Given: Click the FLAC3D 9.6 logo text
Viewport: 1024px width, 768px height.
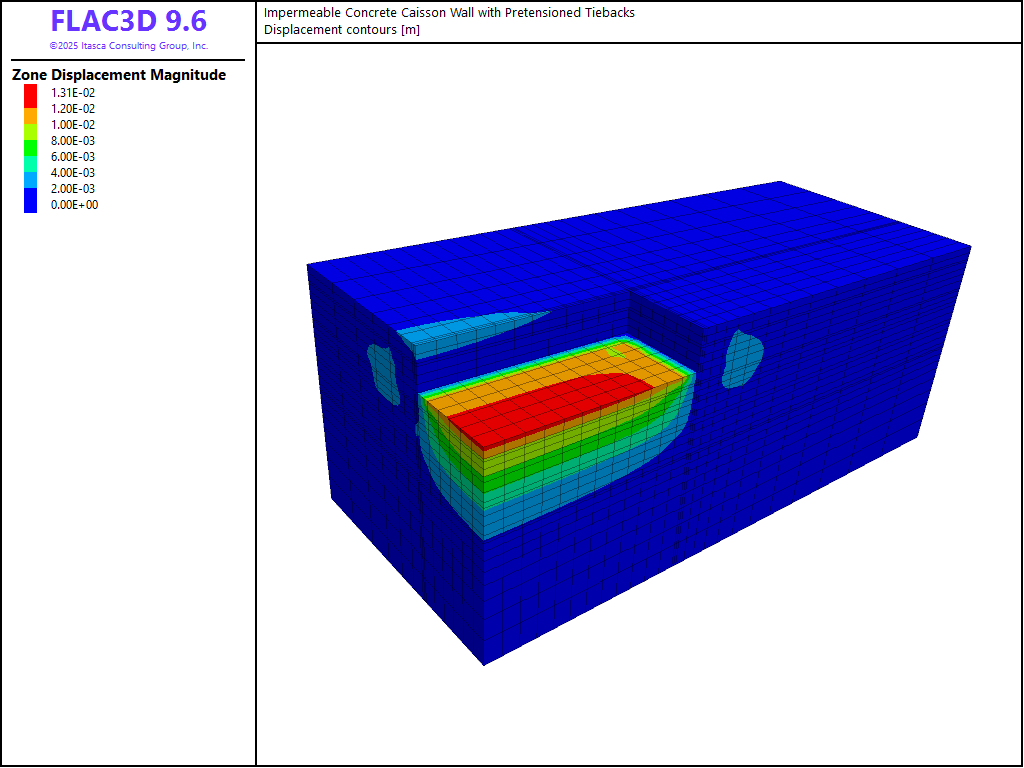Looking at the screenshot, I should [x=128, y=22].
